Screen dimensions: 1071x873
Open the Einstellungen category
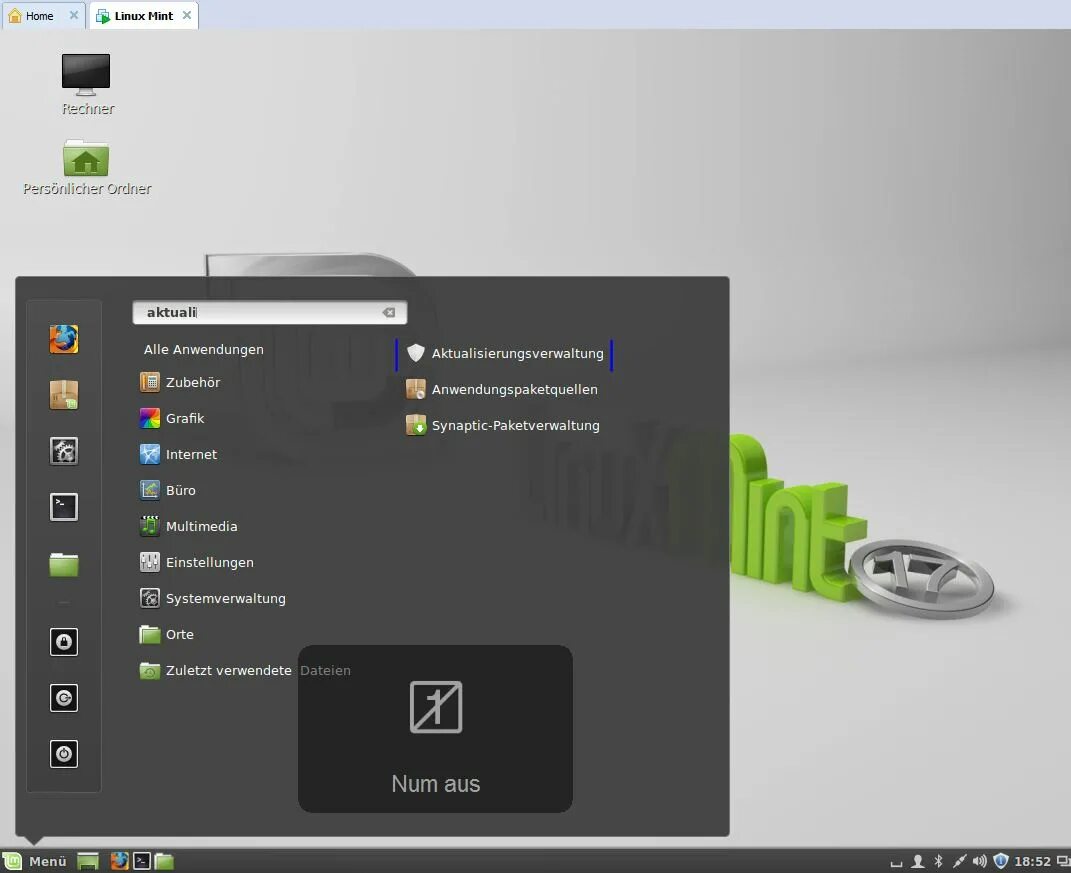pos(197,562)
